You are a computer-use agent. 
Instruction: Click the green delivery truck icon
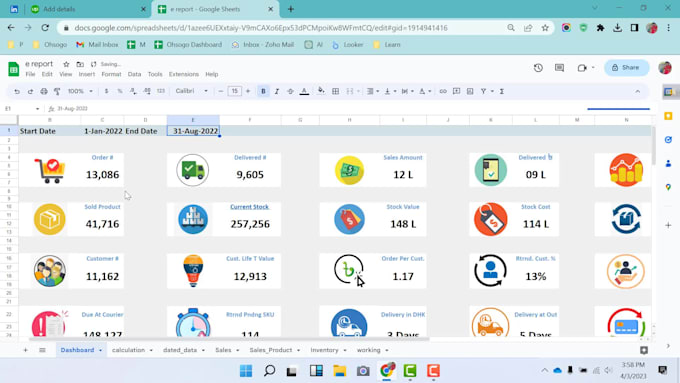tap(193, 170)
